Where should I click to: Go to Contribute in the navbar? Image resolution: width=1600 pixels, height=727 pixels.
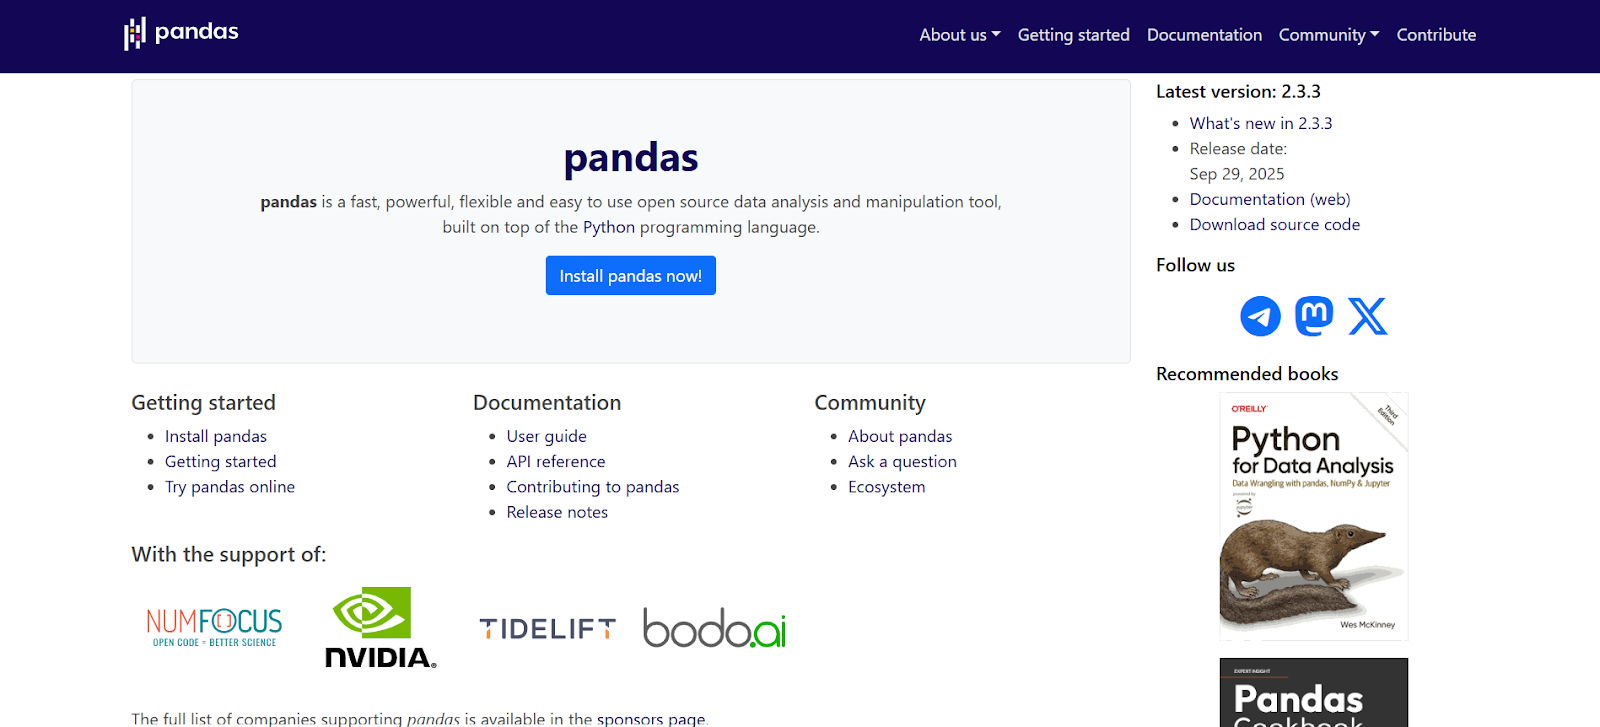click(x=1436, y=35)
